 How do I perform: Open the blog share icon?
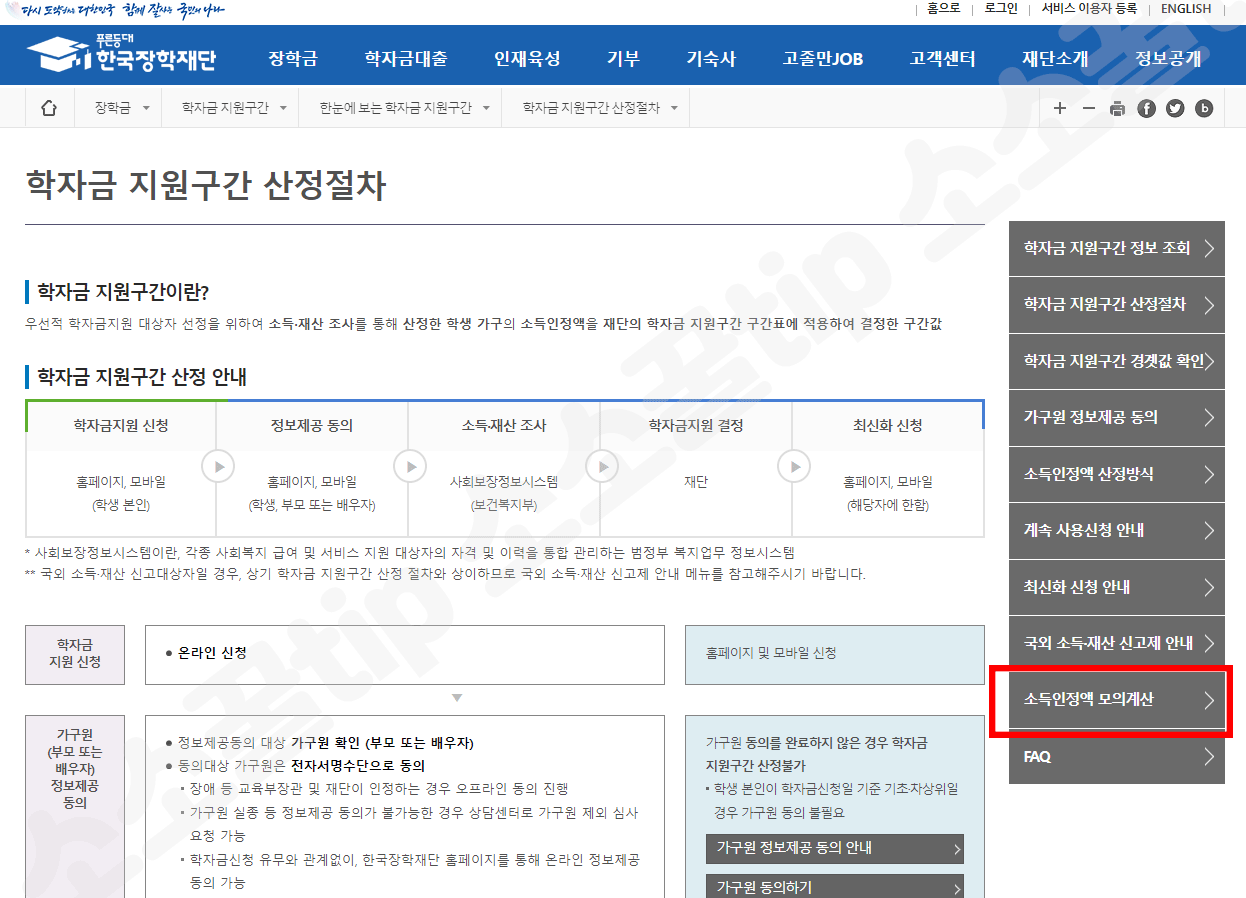pos(1203,107)
